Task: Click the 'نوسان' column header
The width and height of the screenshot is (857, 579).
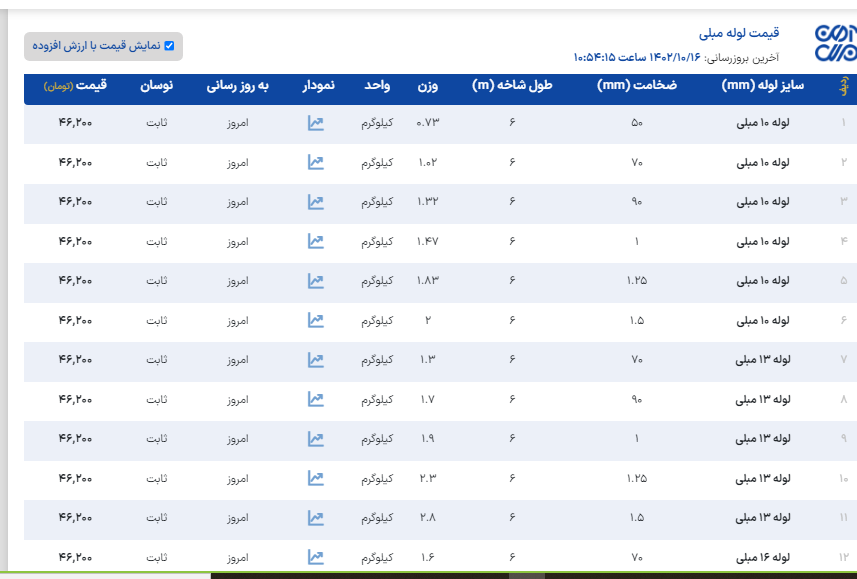Action: [x=156, y=86]
